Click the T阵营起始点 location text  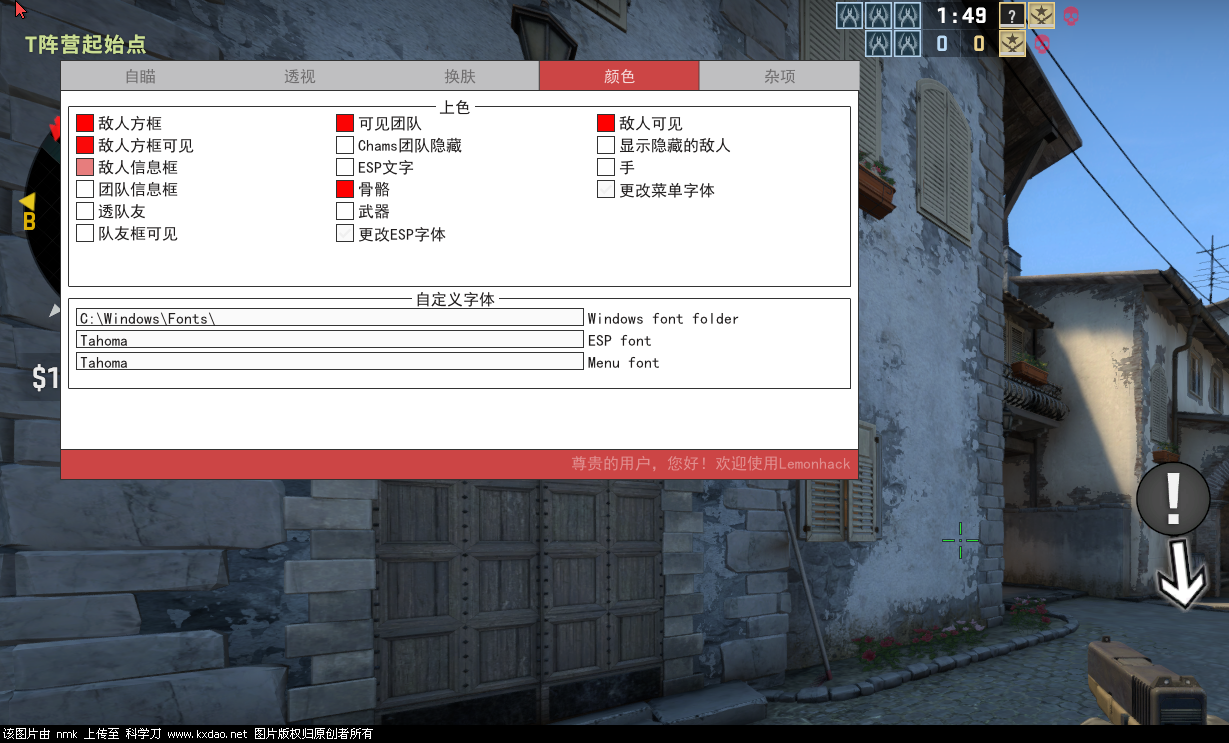(x=86, y=44)
